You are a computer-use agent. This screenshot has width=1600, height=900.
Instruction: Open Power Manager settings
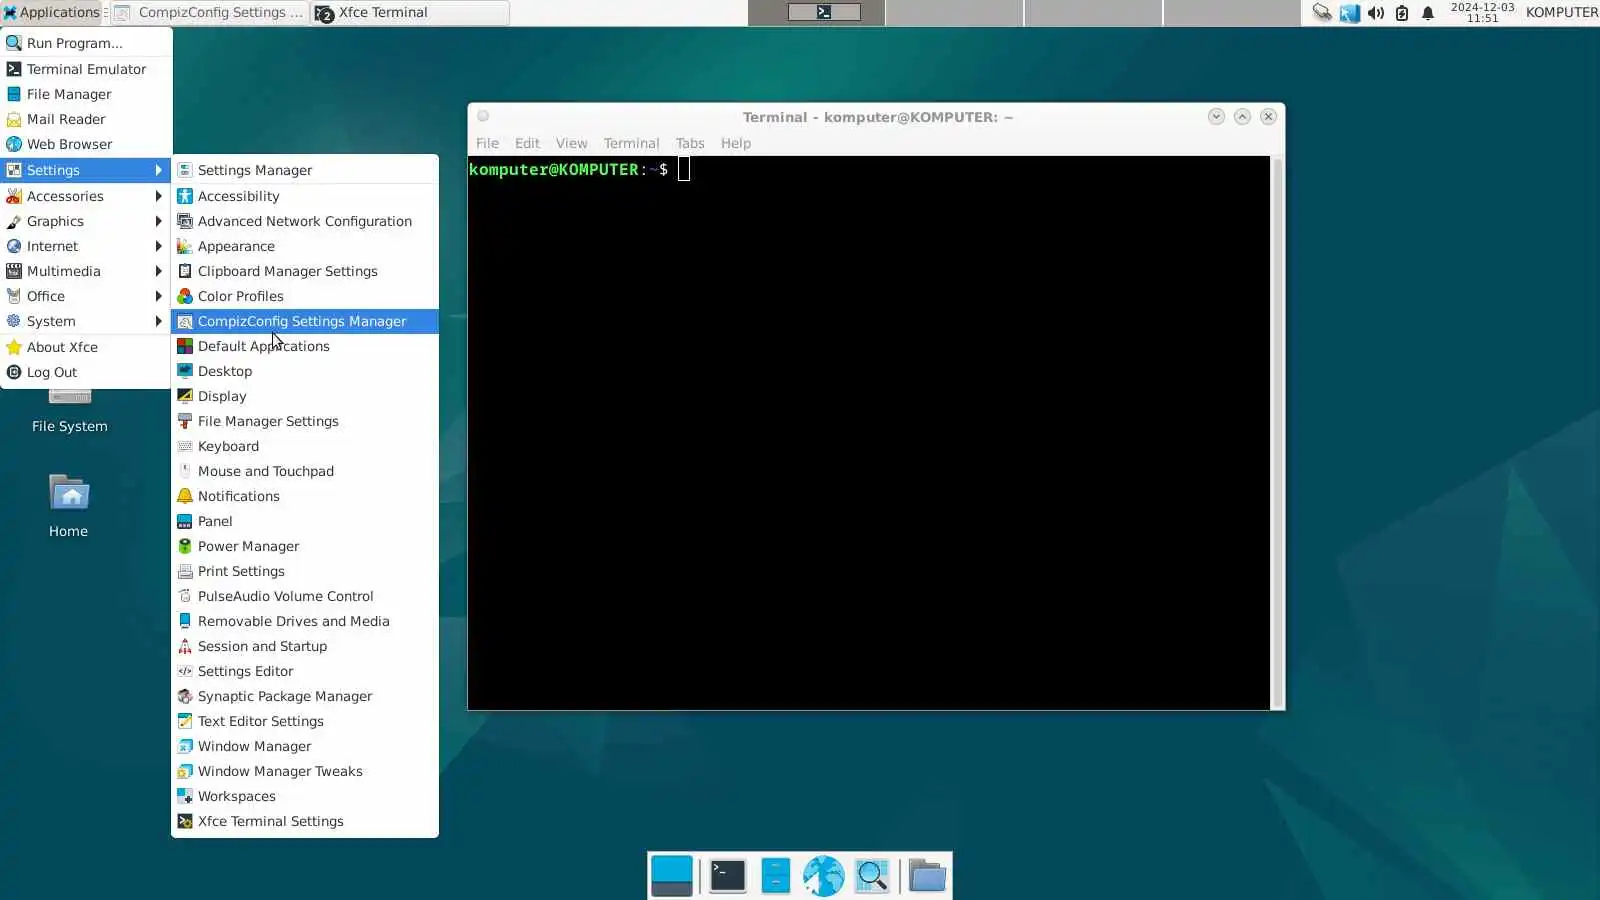point(305,546)
